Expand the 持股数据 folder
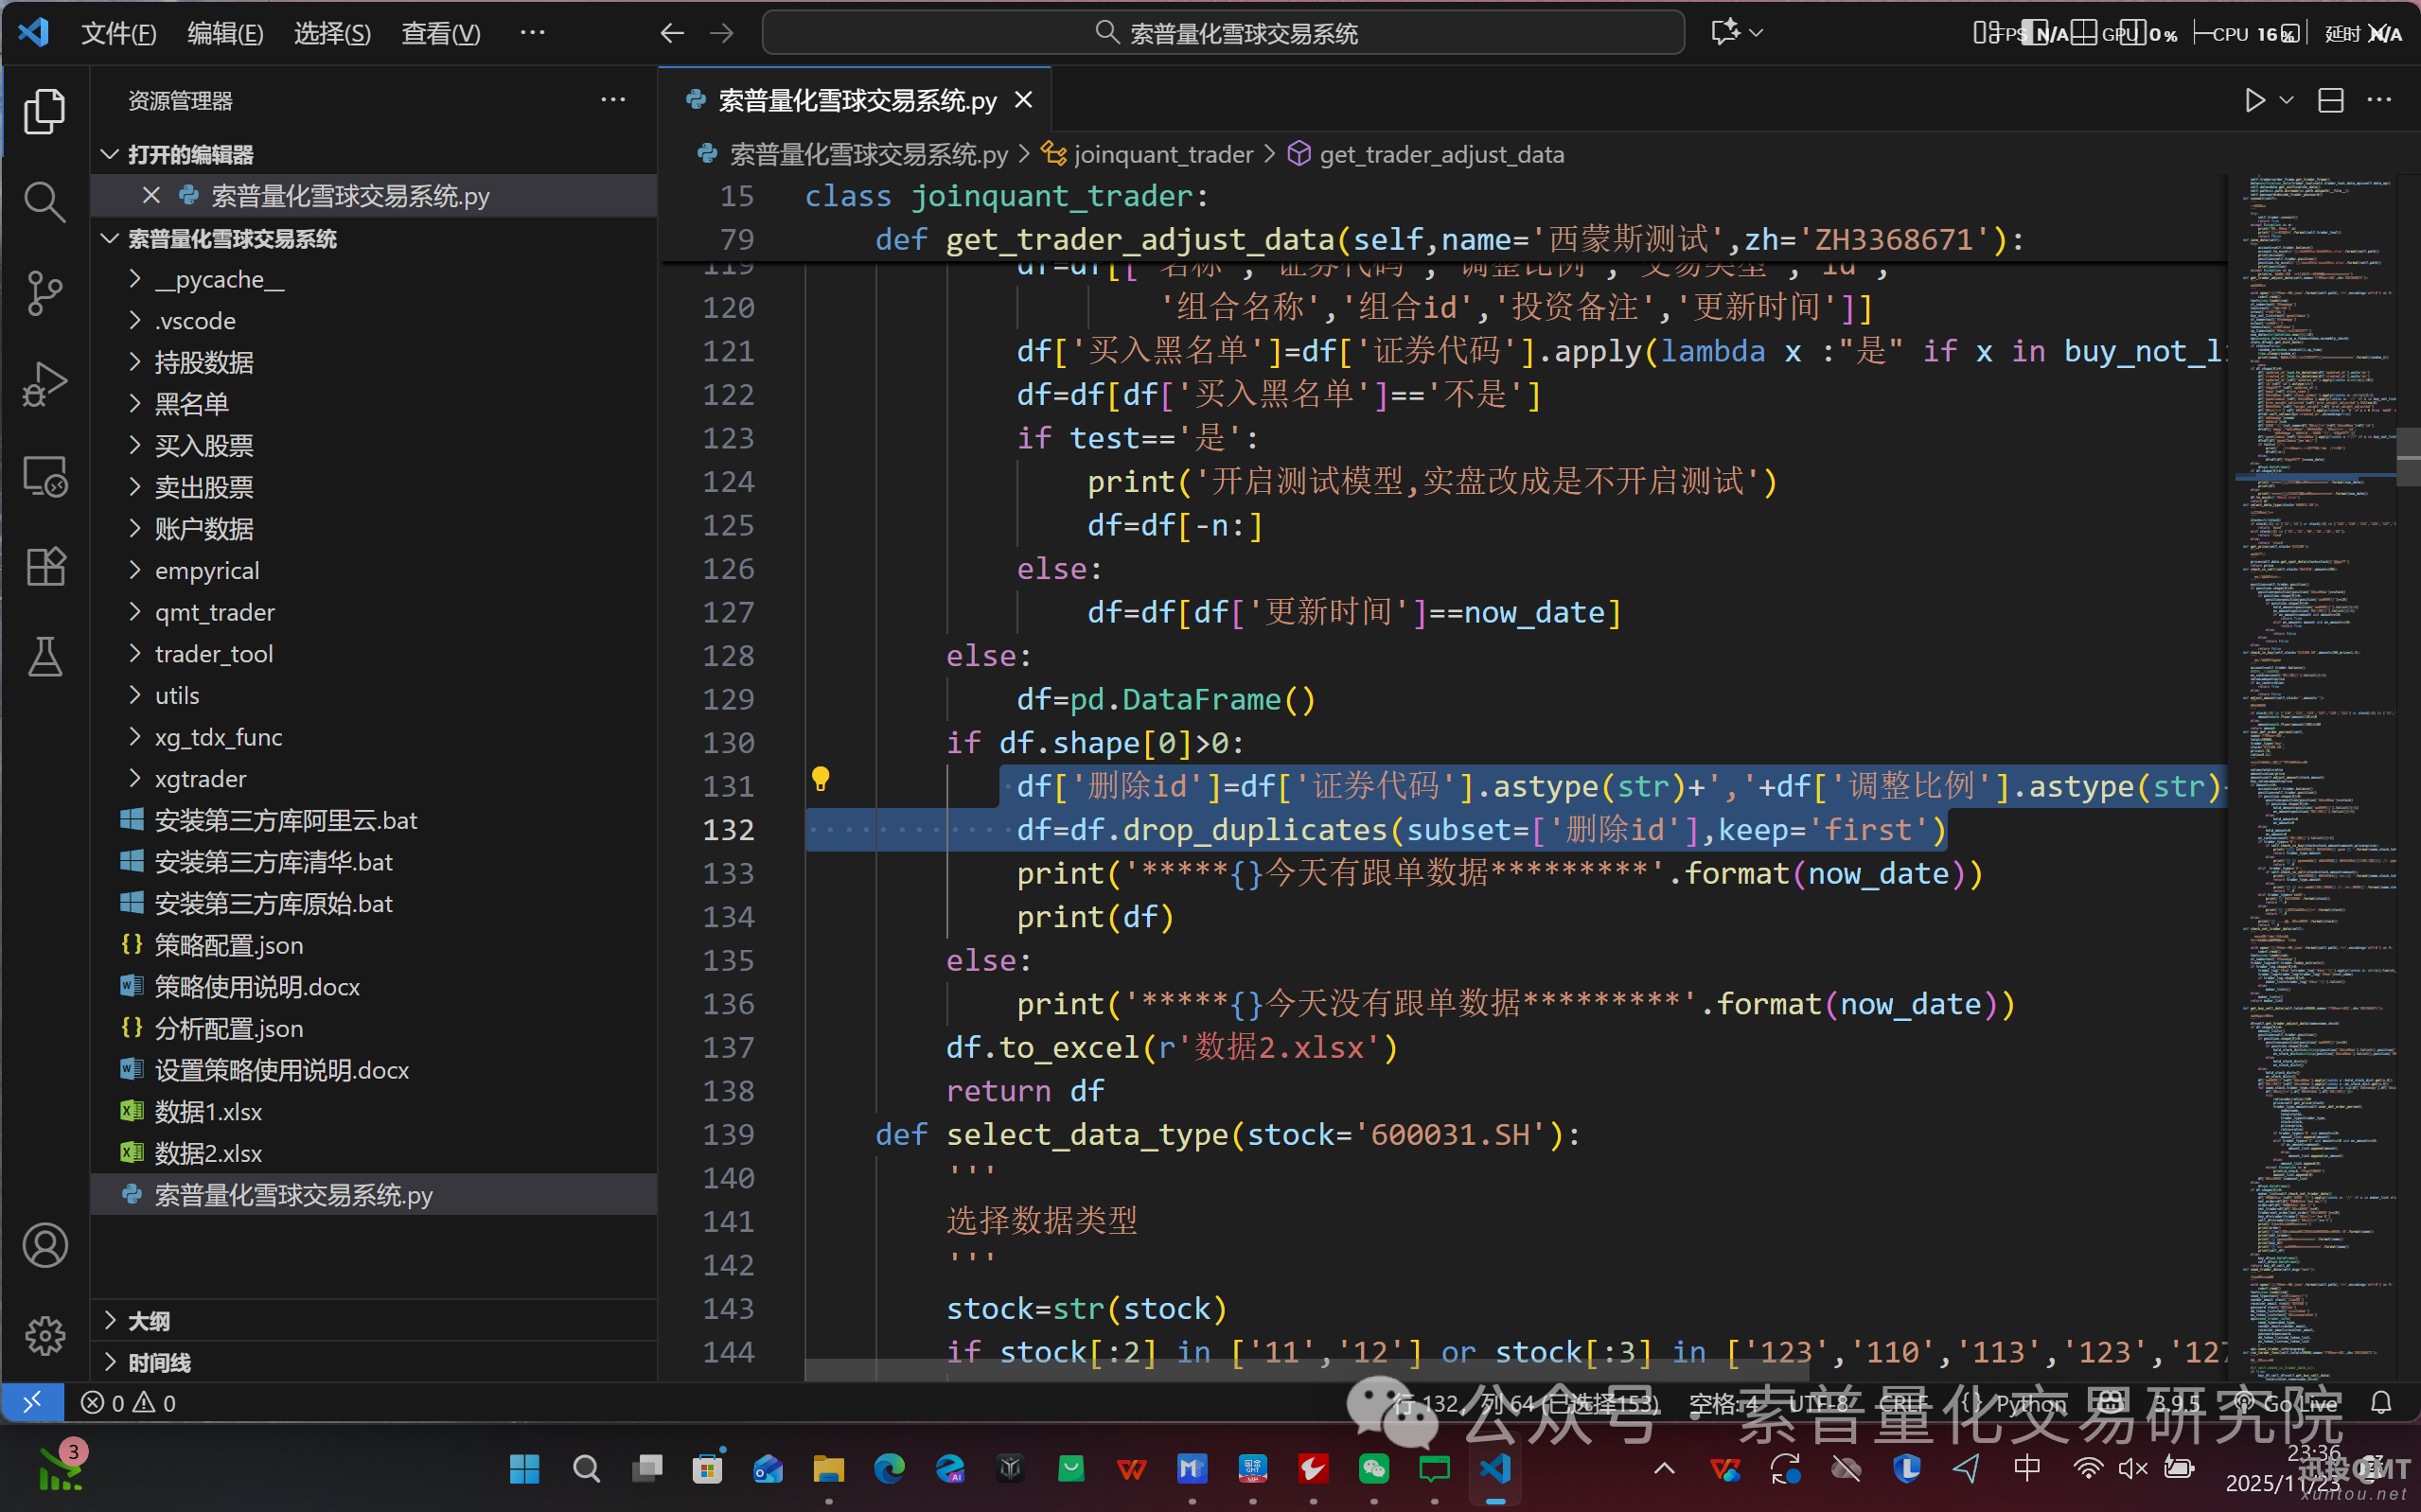2421x1512 pixels. pos(204,362)
